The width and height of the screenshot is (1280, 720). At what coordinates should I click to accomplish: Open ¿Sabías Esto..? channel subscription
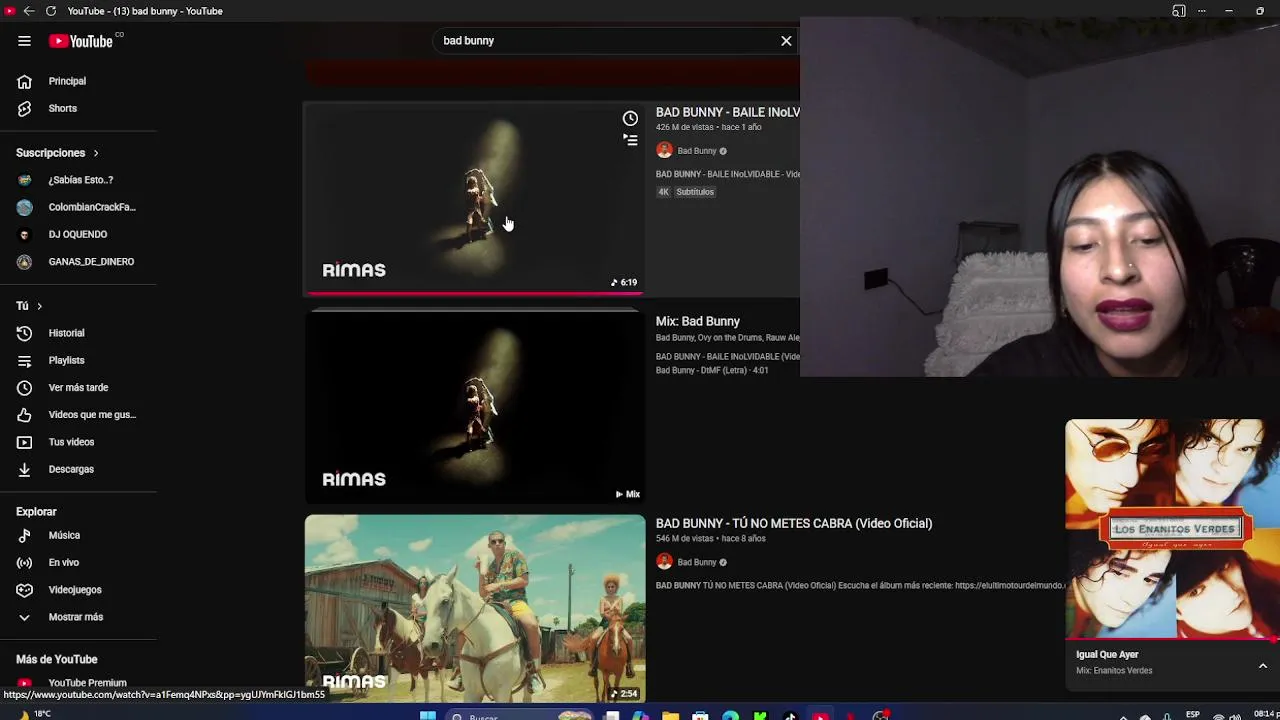(x=78, y=180)
